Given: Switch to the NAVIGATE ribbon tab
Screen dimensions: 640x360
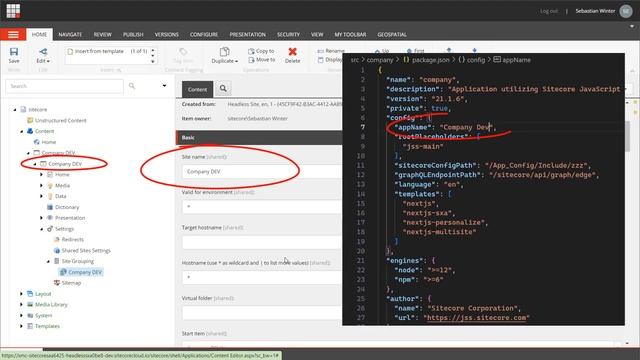Looking at the screenshot, I should [70, 35].
